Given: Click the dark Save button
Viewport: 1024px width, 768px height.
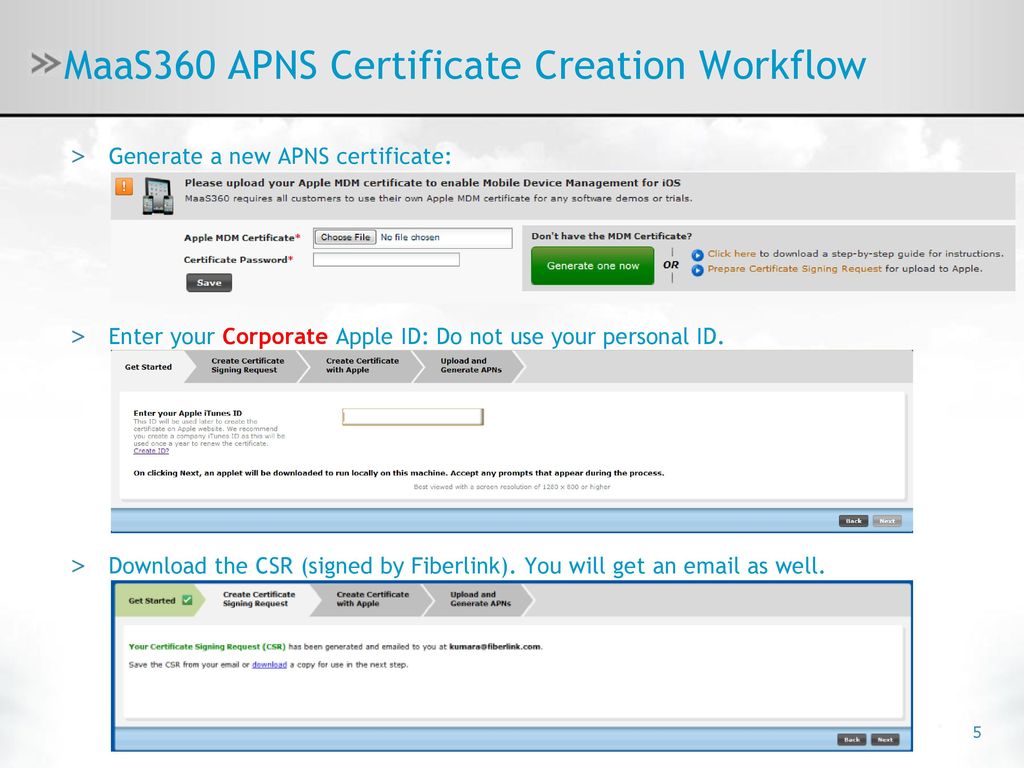Looking at the screenshot, I should [209, 283].
